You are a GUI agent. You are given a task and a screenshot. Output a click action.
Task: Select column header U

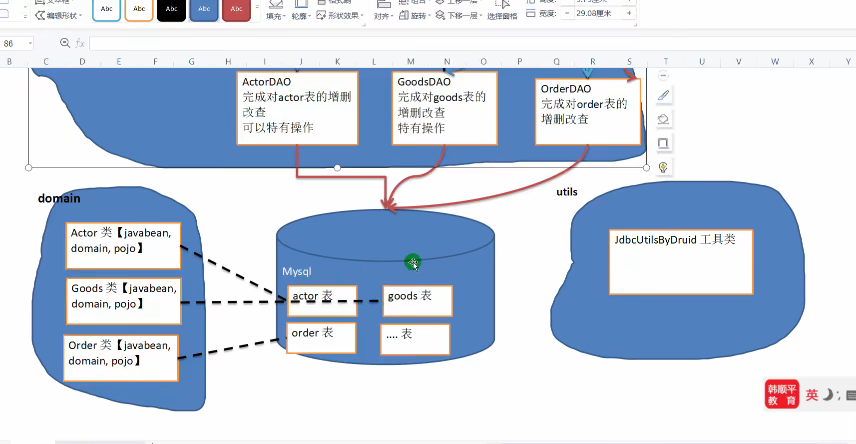702,62
